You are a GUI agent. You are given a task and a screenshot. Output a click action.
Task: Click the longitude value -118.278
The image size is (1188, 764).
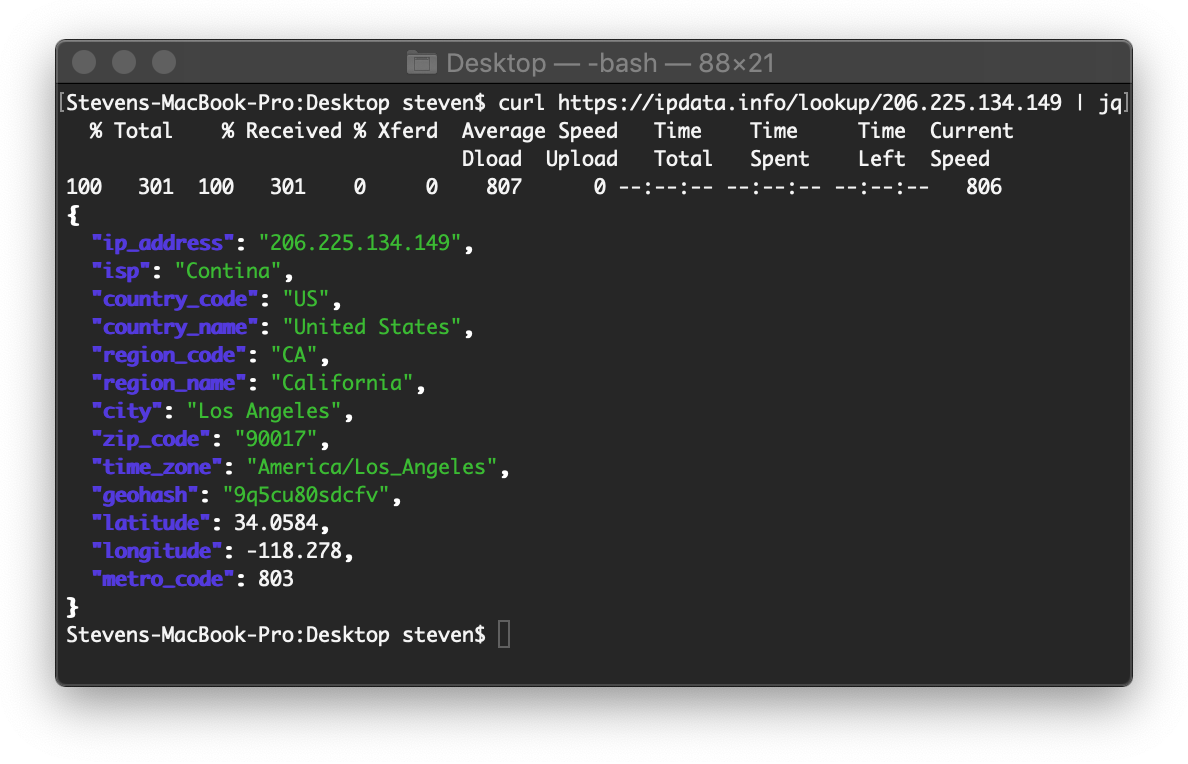[294, 551]
